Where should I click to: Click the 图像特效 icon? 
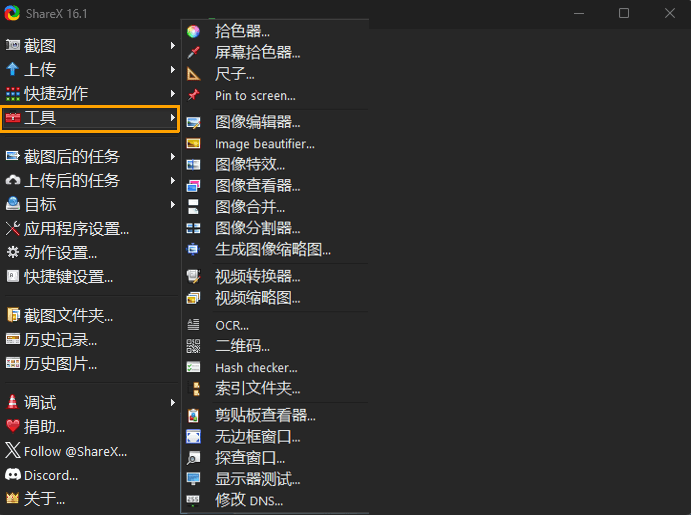click(193, 165)
